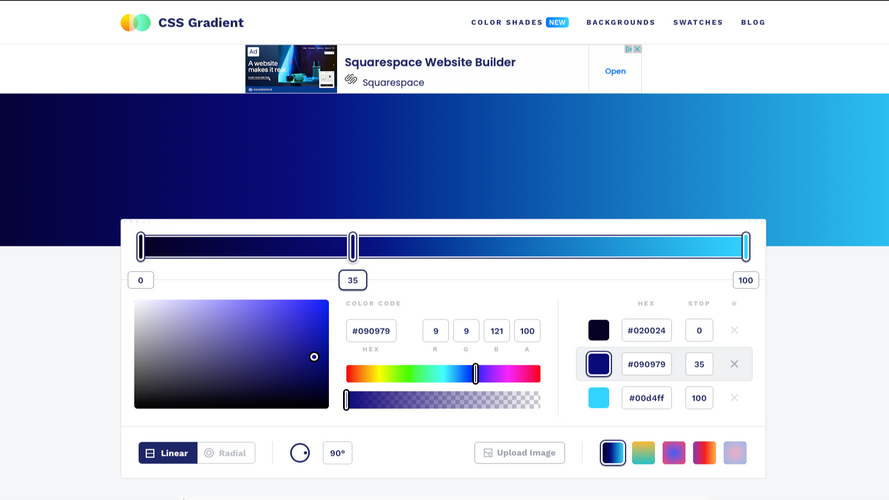
Task: Select the #090979 color swatch
Action: coord(599,364)
